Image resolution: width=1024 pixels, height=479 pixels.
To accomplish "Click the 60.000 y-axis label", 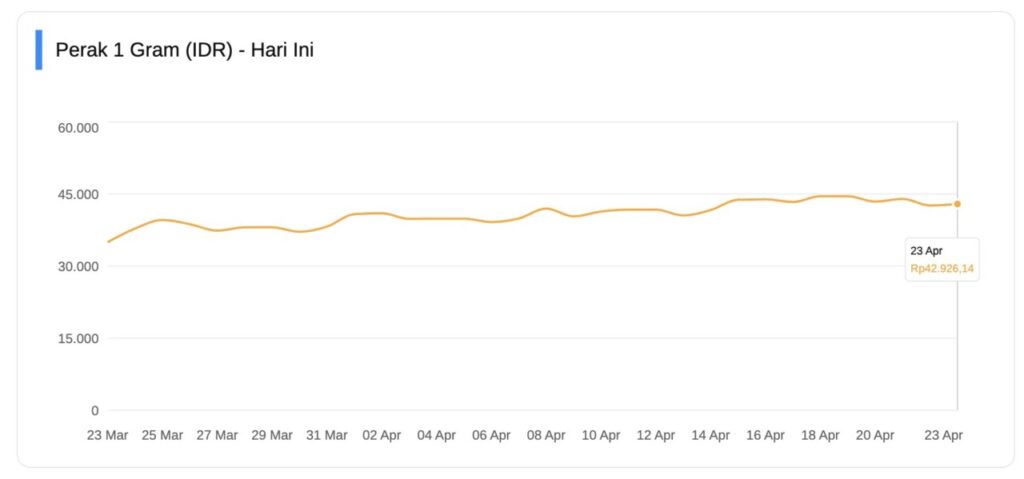I will click(77, 127).
